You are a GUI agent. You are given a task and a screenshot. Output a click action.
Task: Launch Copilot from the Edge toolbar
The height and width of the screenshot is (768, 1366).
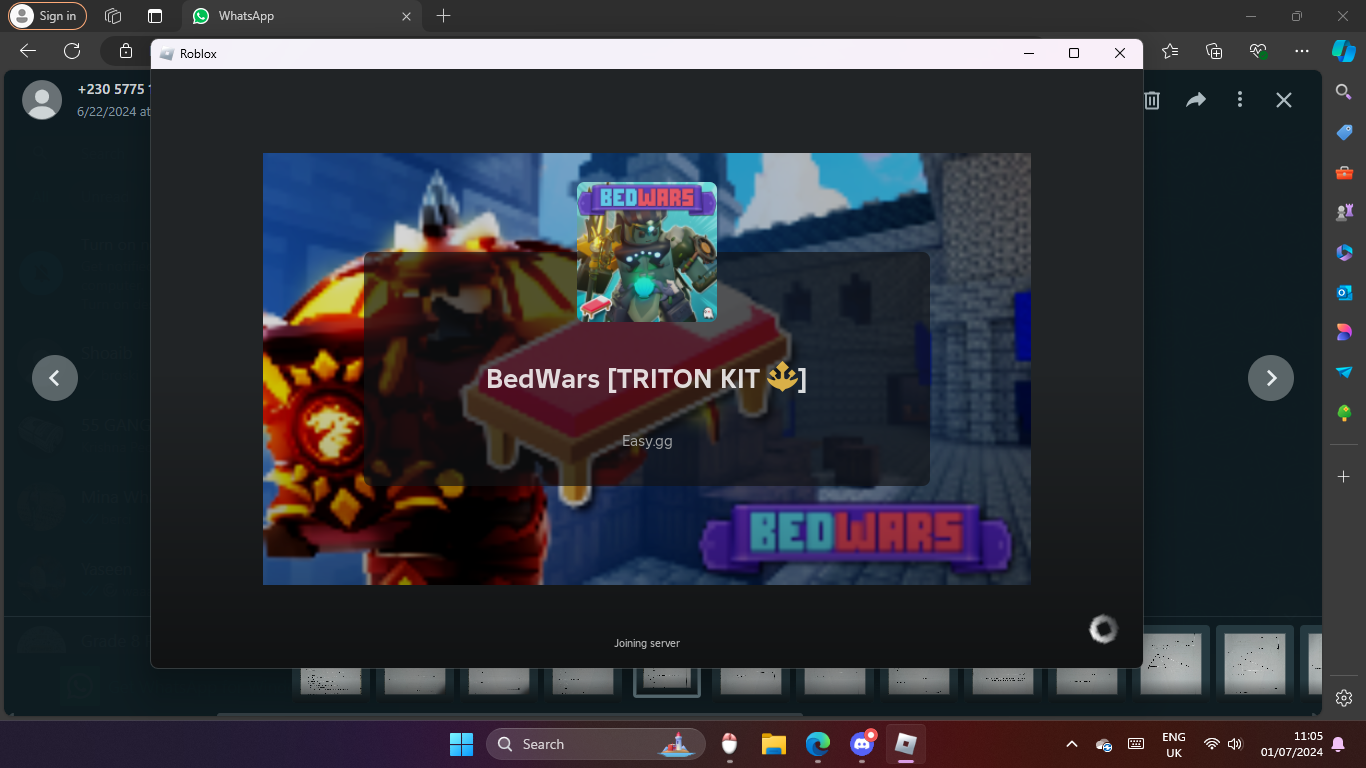pos(1343,51)
